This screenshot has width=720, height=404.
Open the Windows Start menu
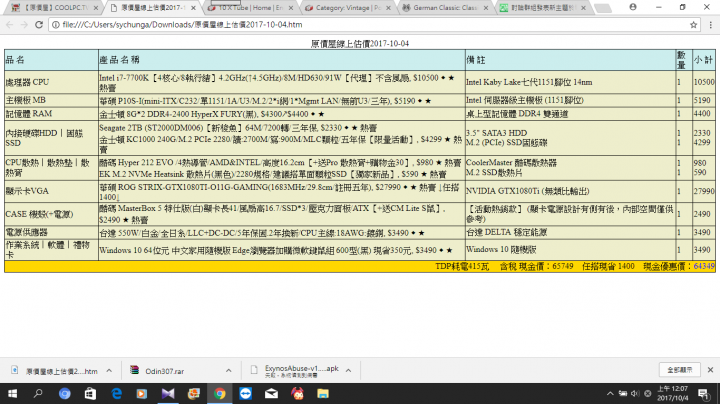tap(12, 393)
